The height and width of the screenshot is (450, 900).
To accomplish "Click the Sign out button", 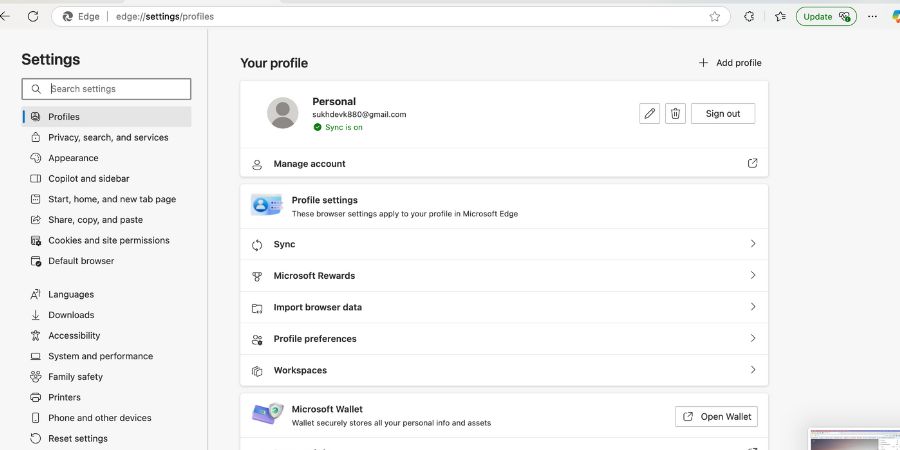I will point(723,114).
